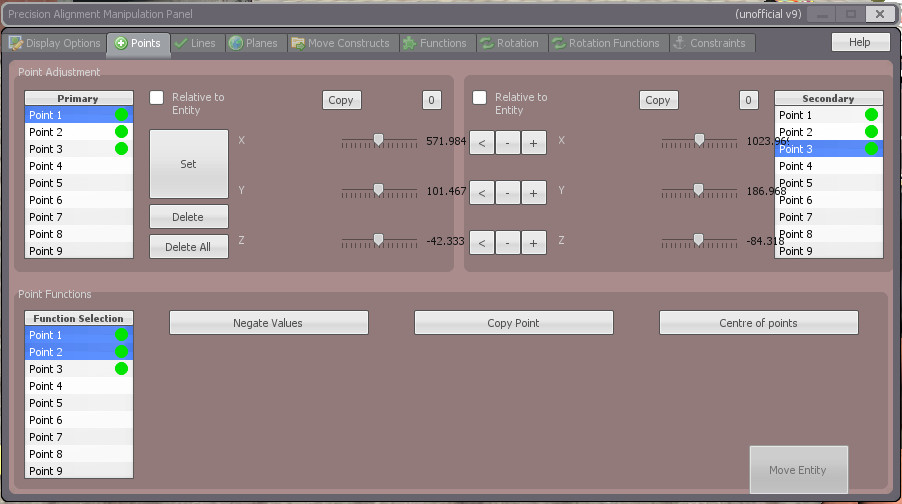The width and height of the screenshot is (902, 504).
Task: Select Point 4 in Secondary list
Action: tap(829, 166)
